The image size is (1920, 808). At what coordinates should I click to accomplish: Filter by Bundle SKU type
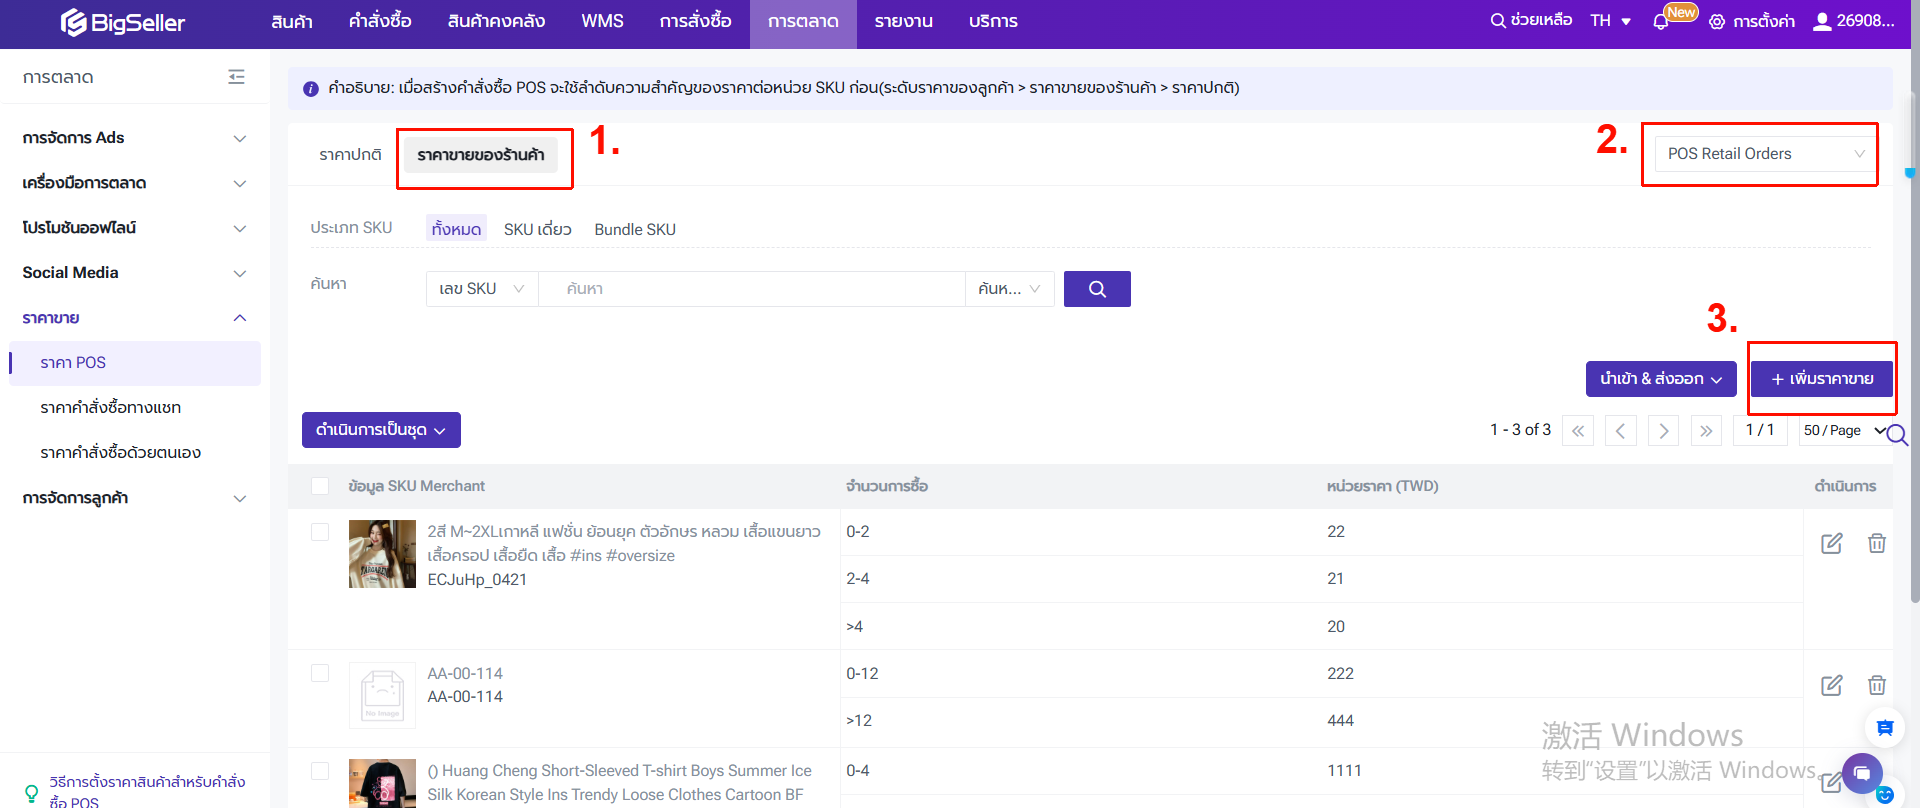[x=635, y=229]
